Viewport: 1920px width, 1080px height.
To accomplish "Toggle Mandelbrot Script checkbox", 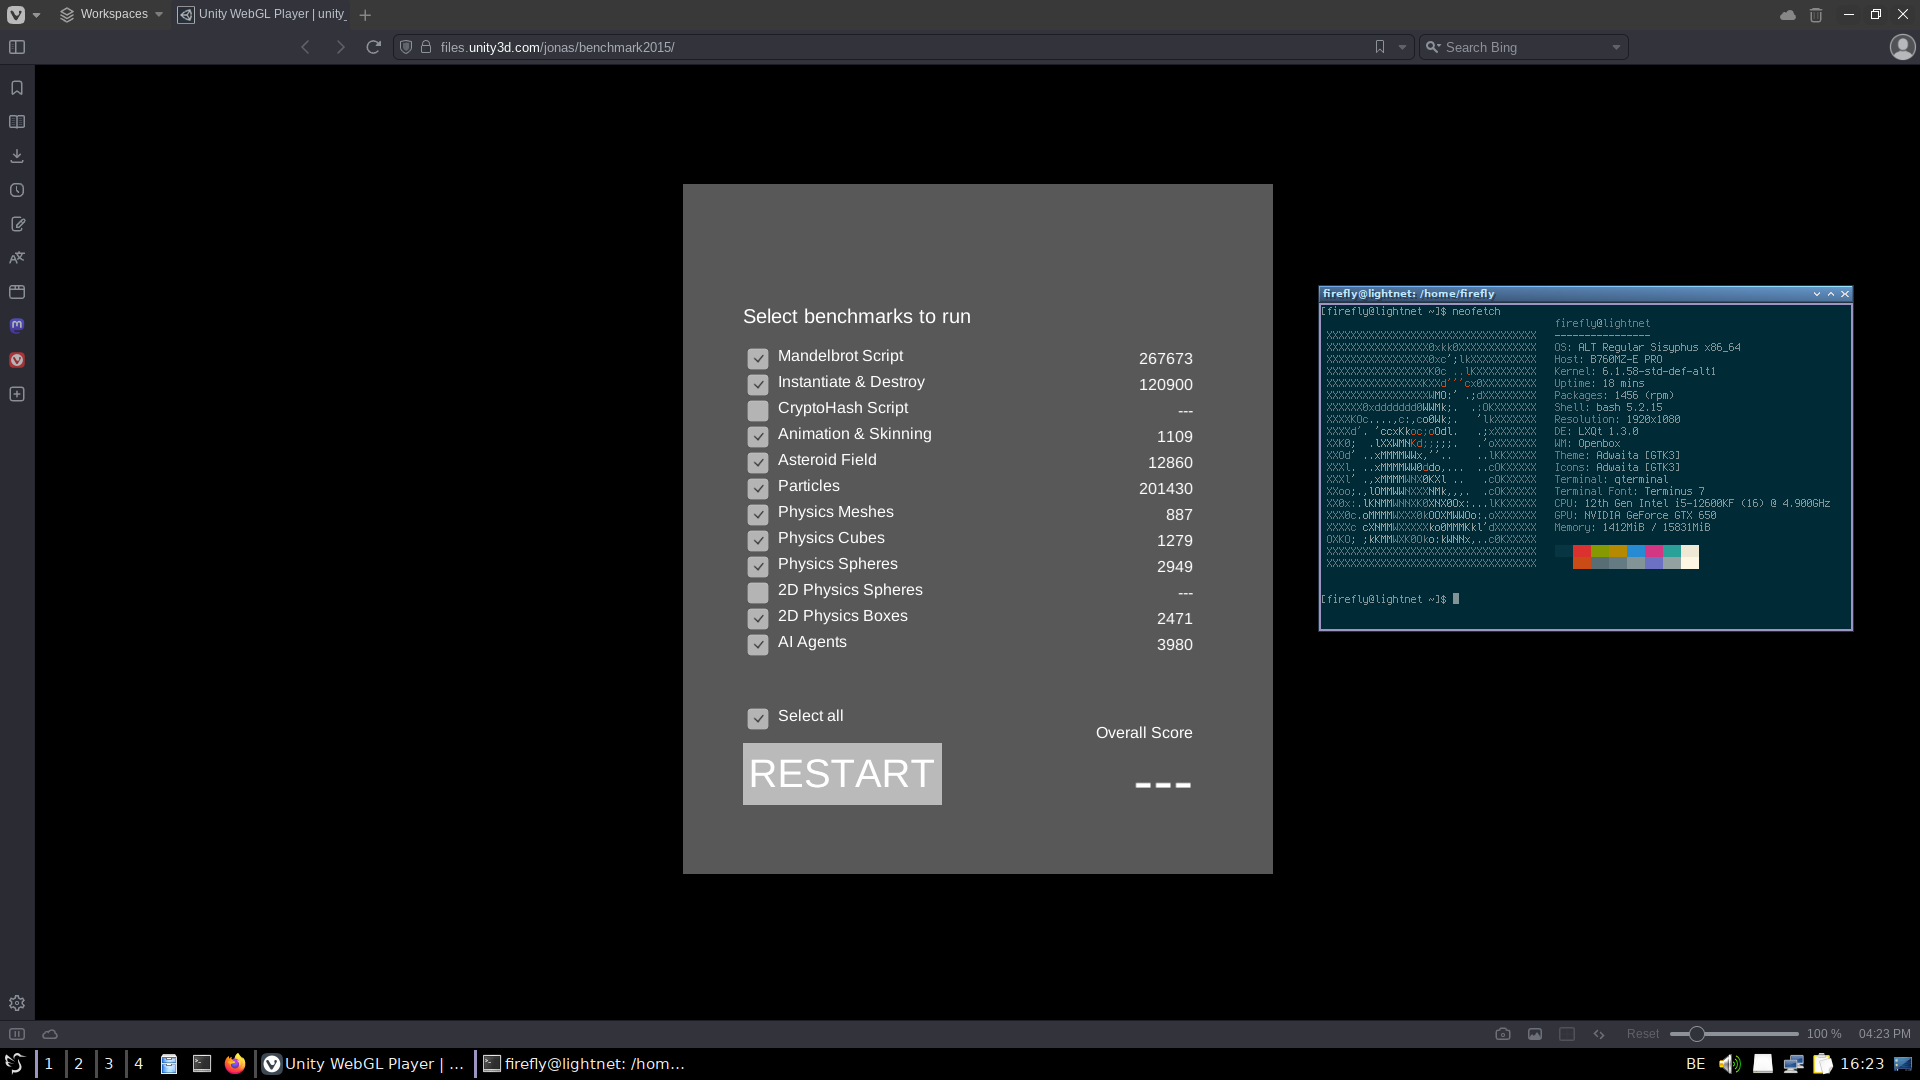I will (758, 358).
